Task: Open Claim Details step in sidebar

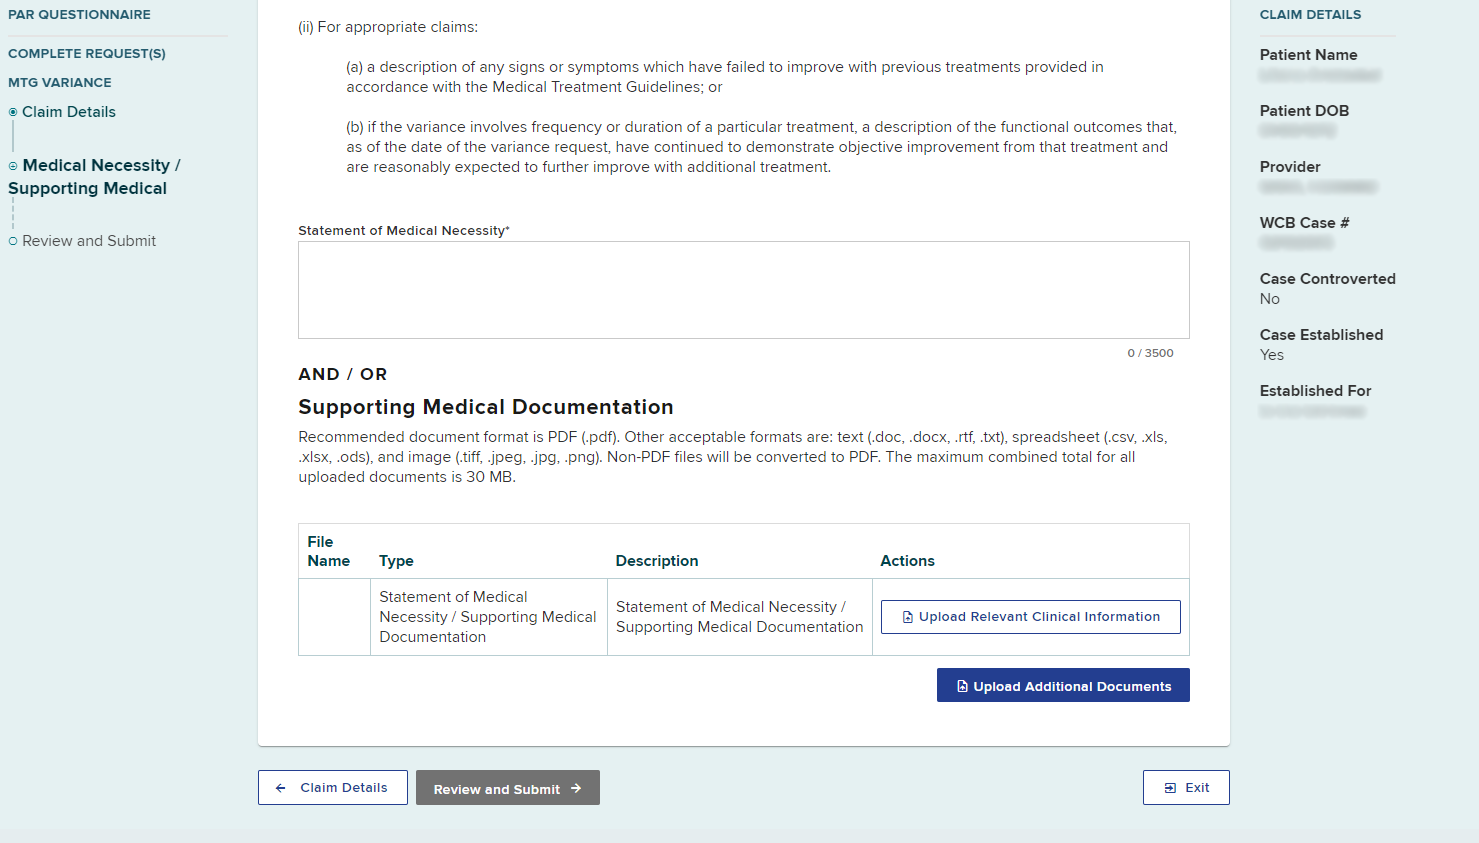Action: click(x=69, y=112)
